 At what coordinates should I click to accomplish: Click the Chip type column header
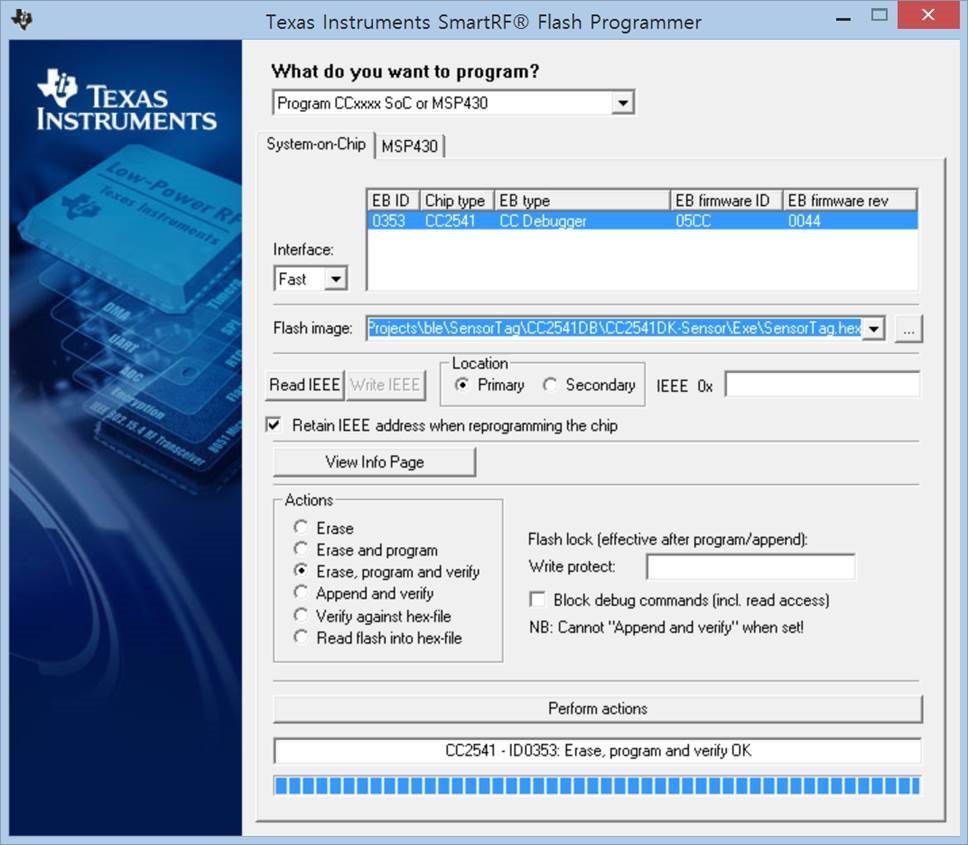[x=457, y=201]
